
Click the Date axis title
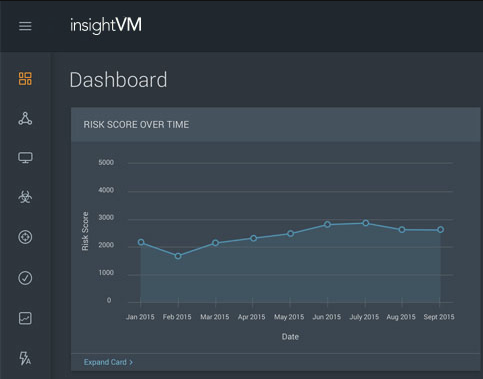click(x=290, y=337)
